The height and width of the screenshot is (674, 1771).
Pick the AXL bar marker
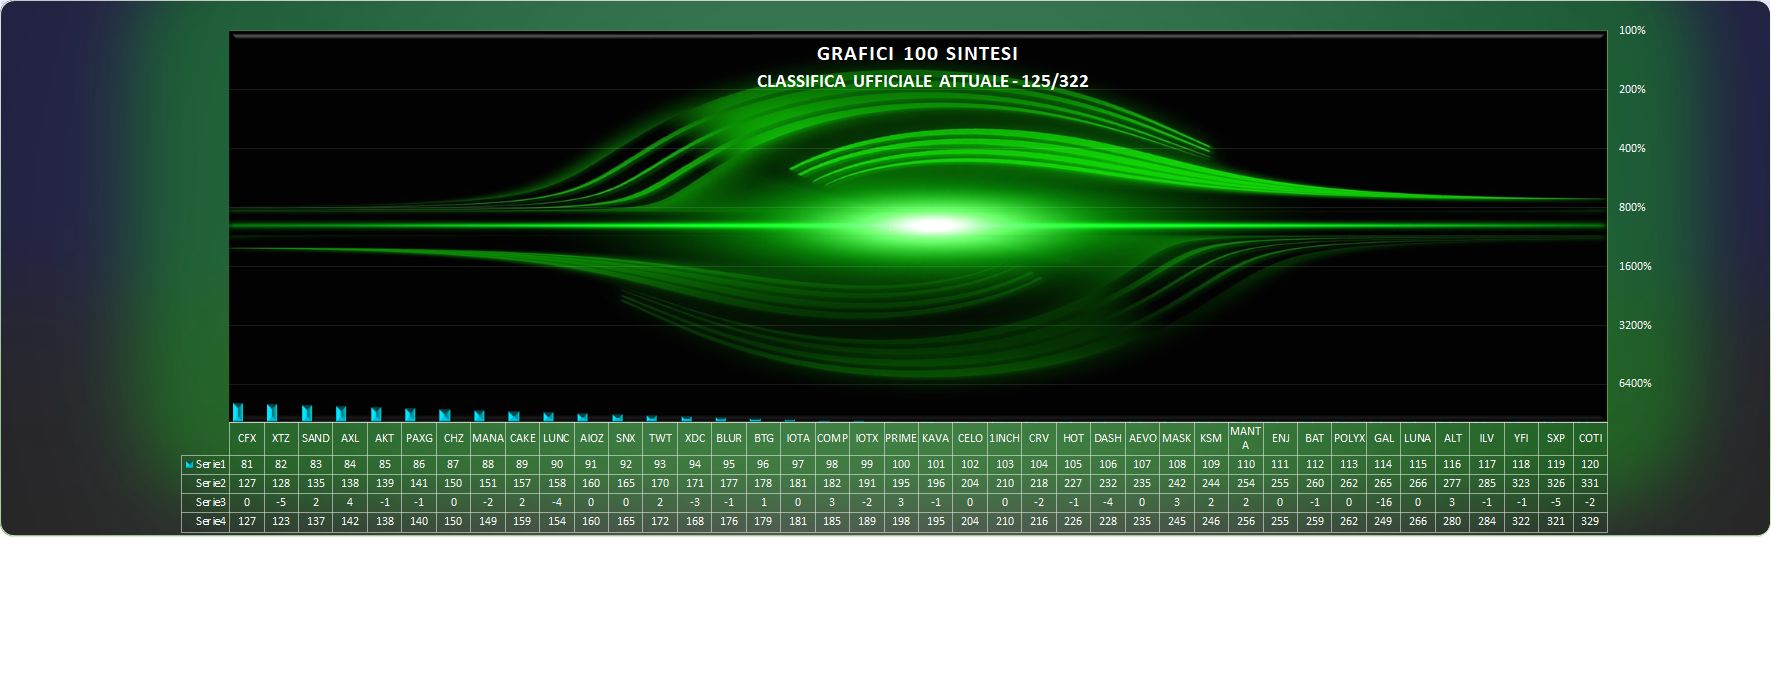tap(341, 414)
